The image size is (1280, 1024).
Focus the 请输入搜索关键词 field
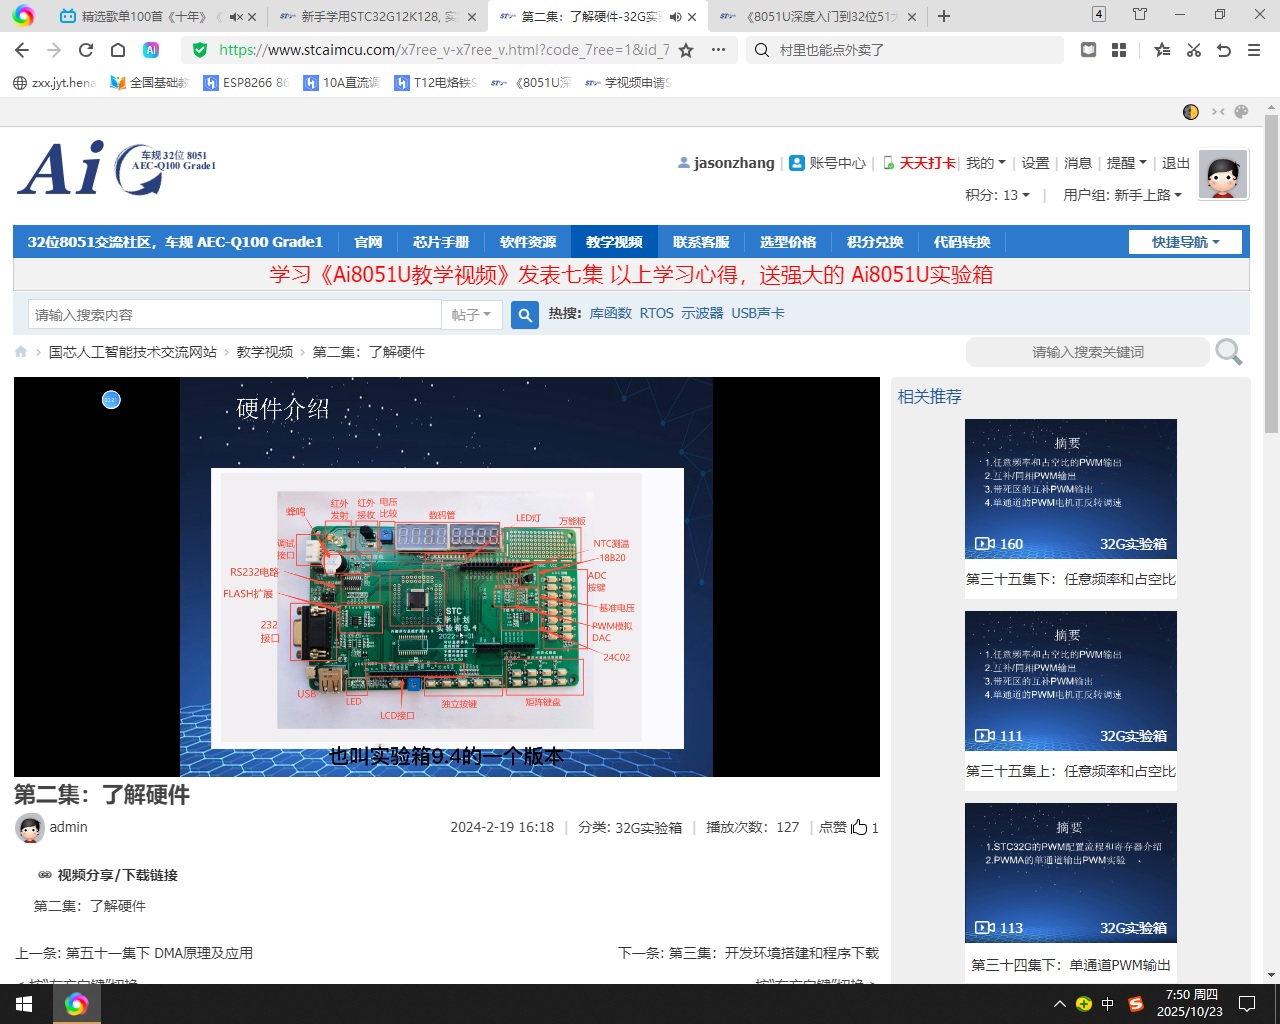tap(1088, 352)
